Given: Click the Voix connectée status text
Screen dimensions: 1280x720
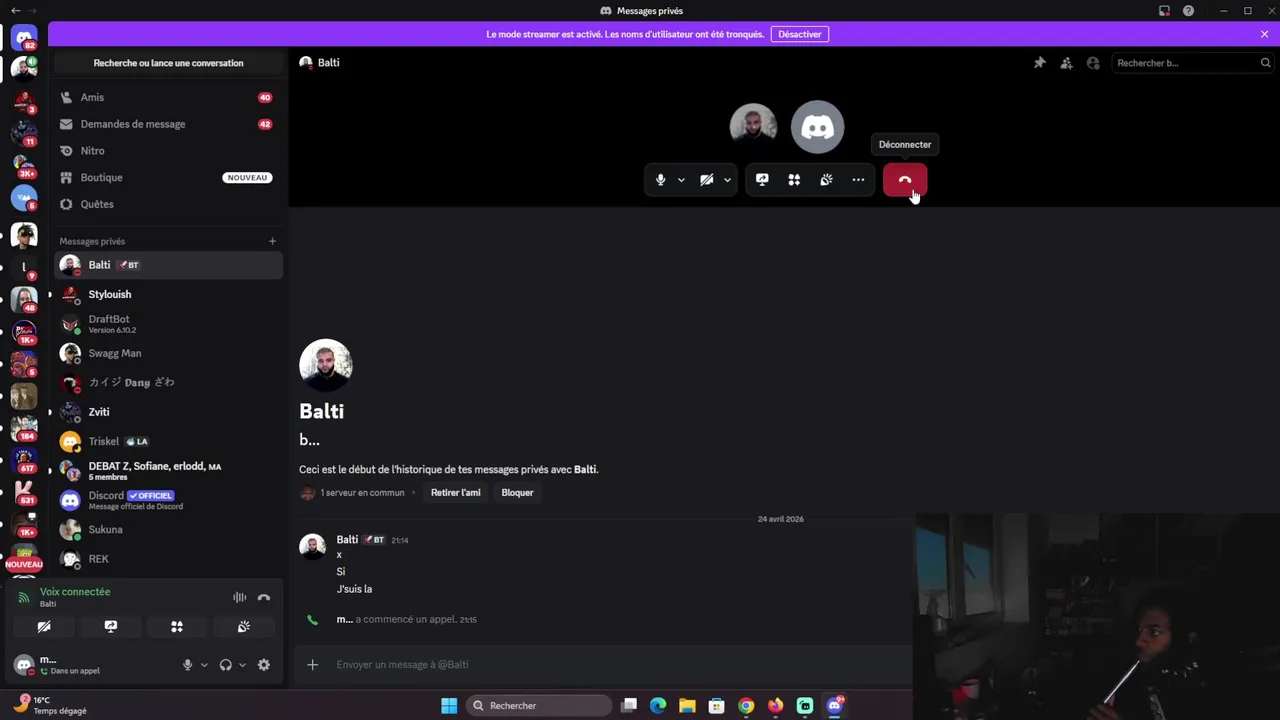Looking at the screenshot, I should click(75, 592).
